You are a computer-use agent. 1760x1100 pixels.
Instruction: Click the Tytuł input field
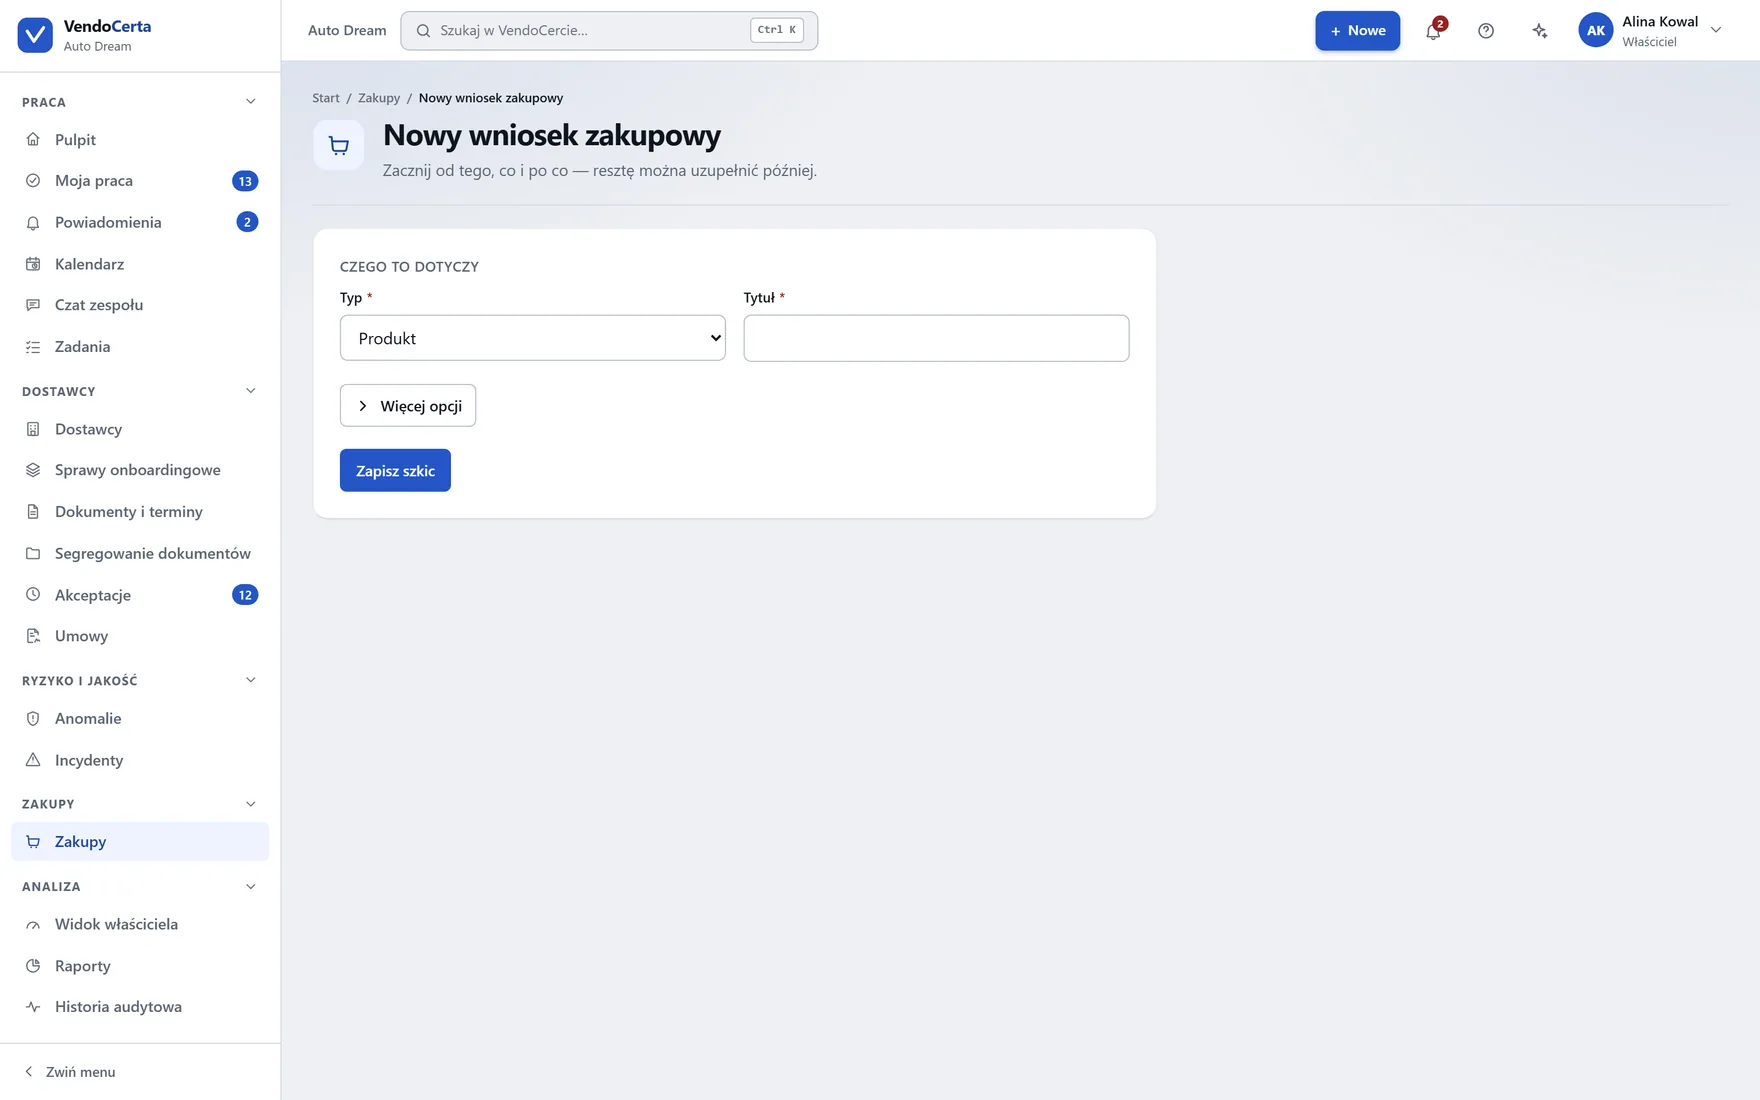click(937, 338)
